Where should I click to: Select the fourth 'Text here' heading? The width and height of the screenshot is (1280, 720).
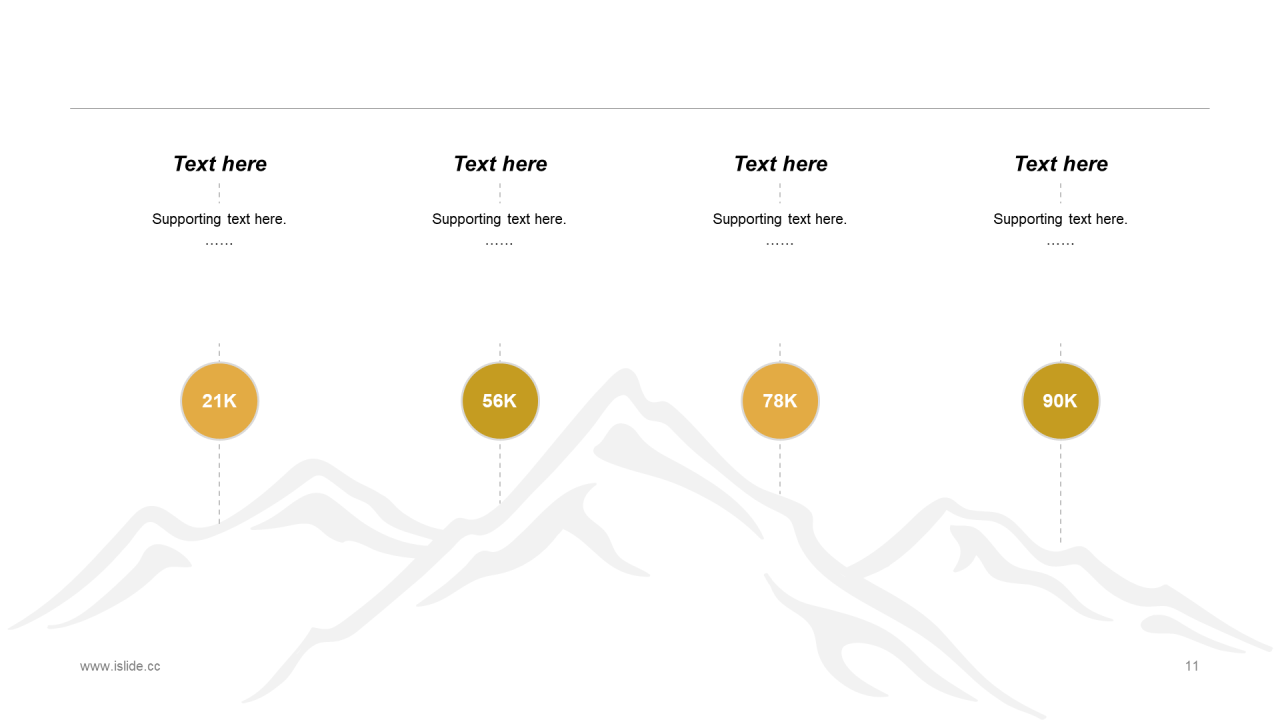point(1061,164)
